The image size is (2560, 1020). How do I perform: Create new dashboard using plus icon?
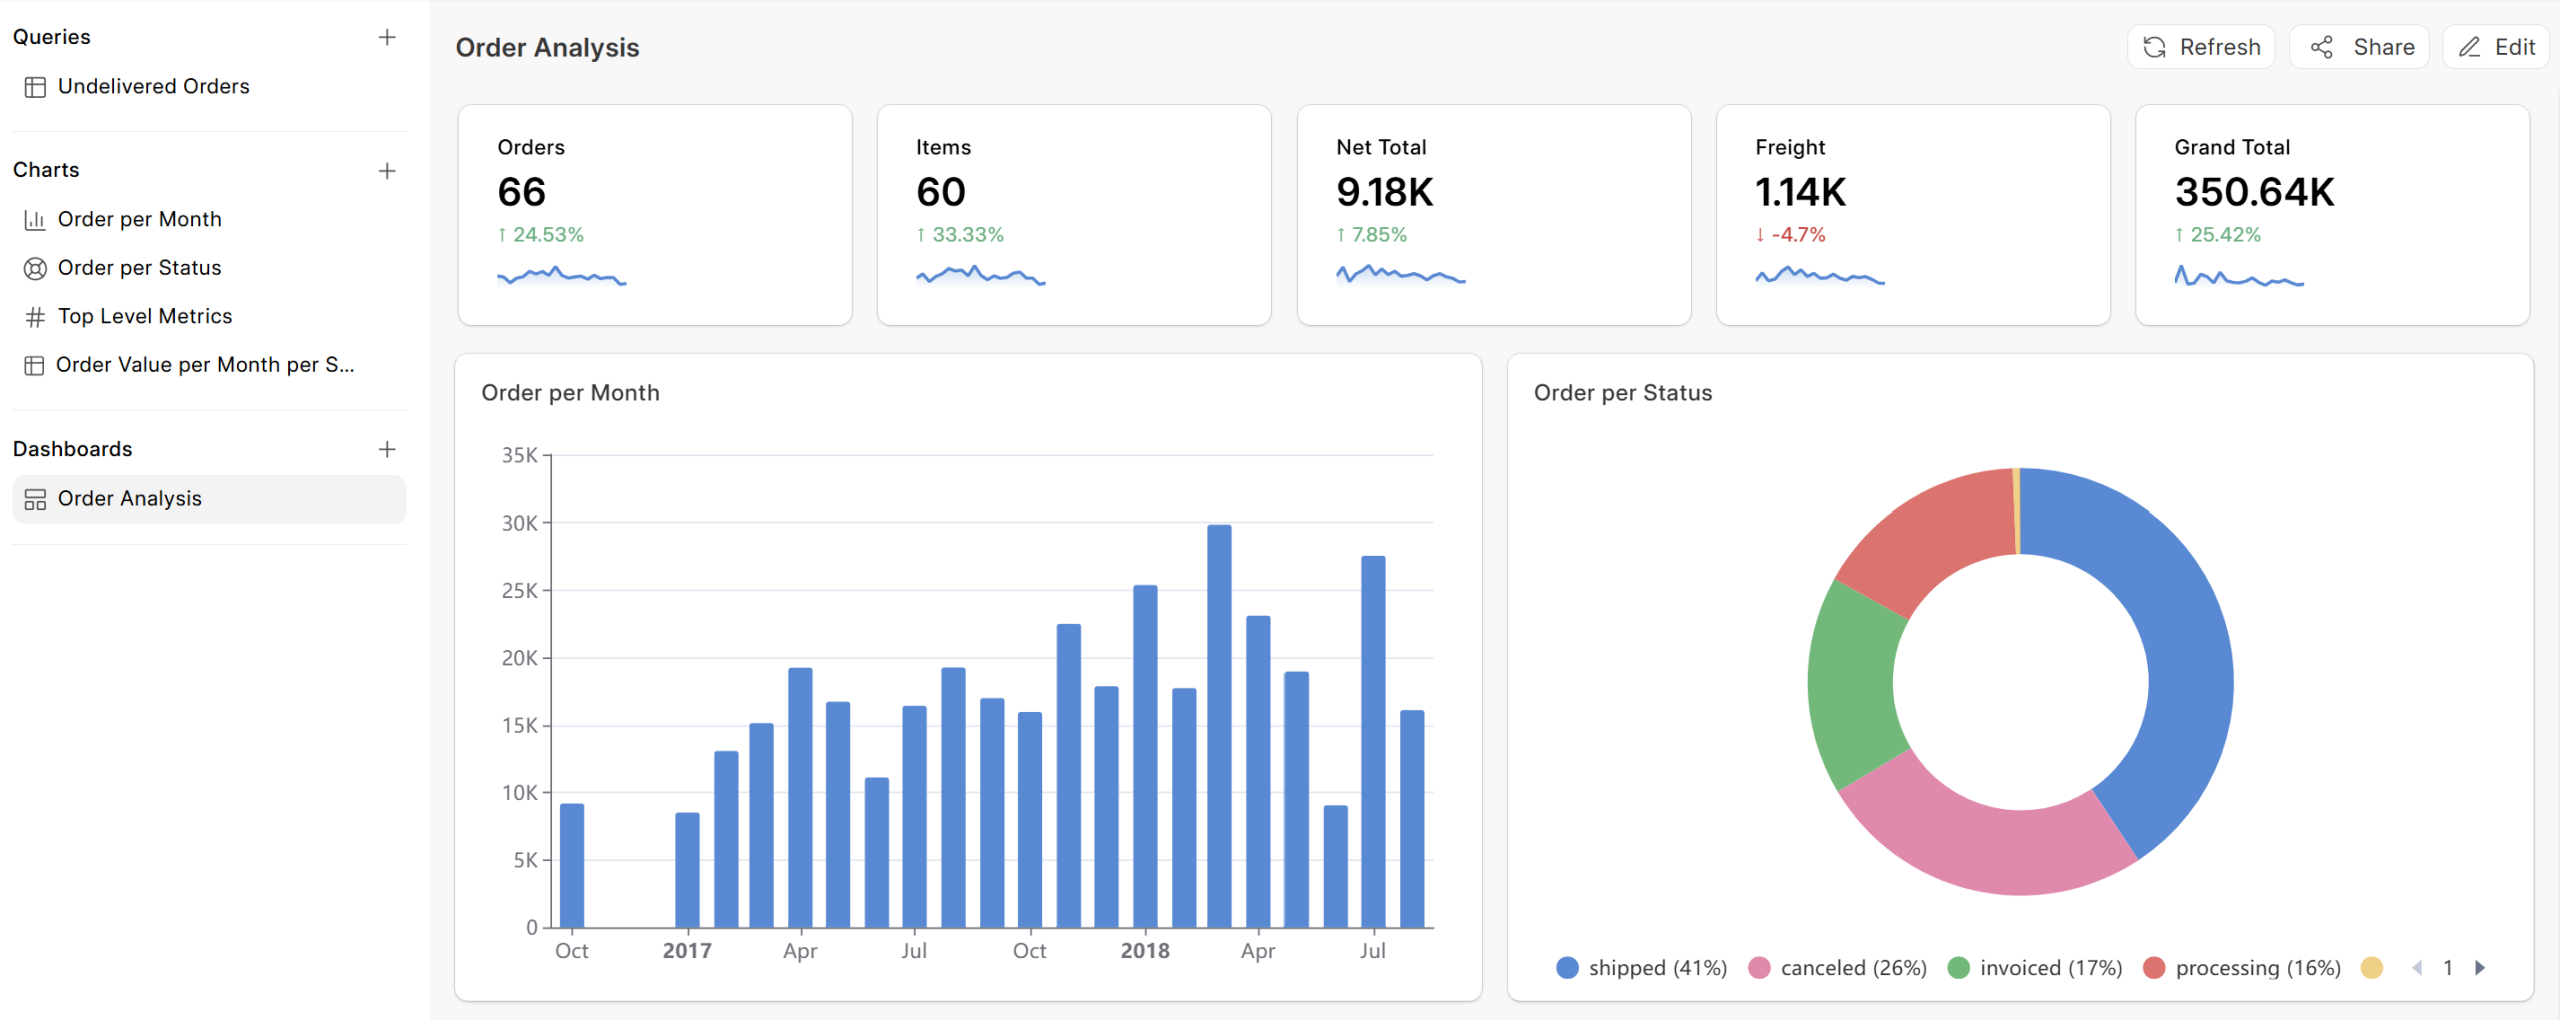pyautogui.click(x=387, y=450)
